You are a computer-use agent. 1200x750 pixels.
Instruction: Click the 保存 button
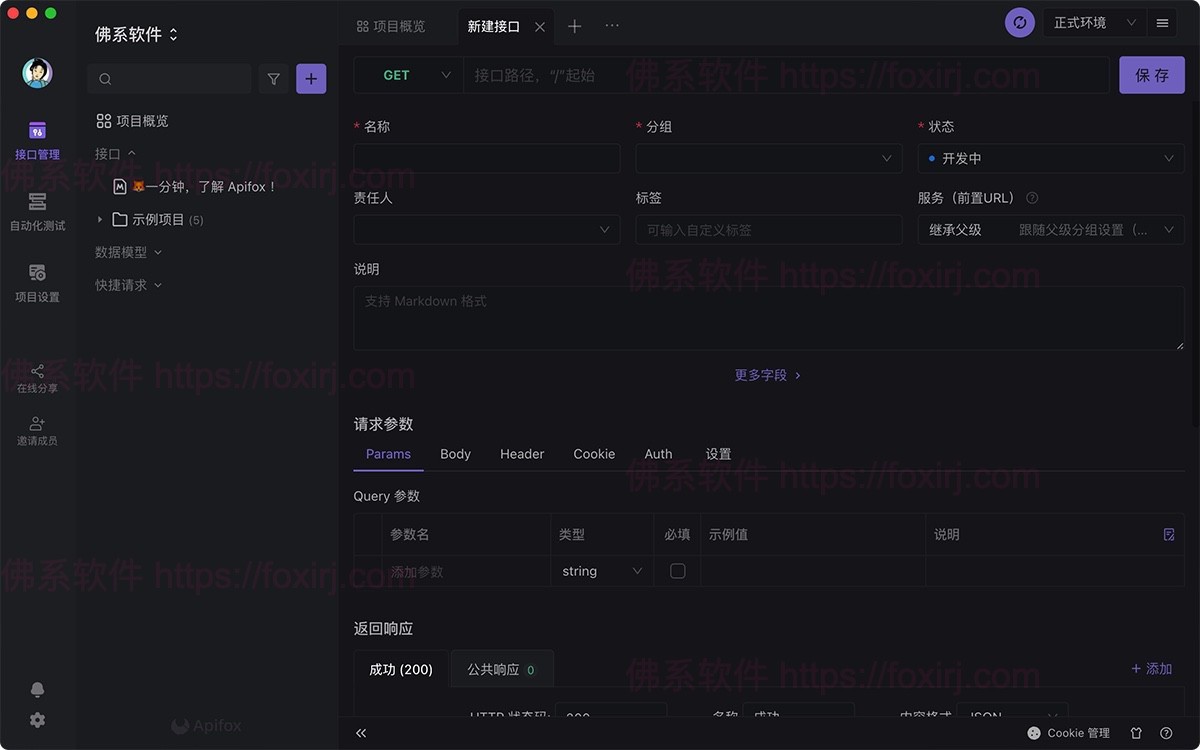(x=1151, y=75)
